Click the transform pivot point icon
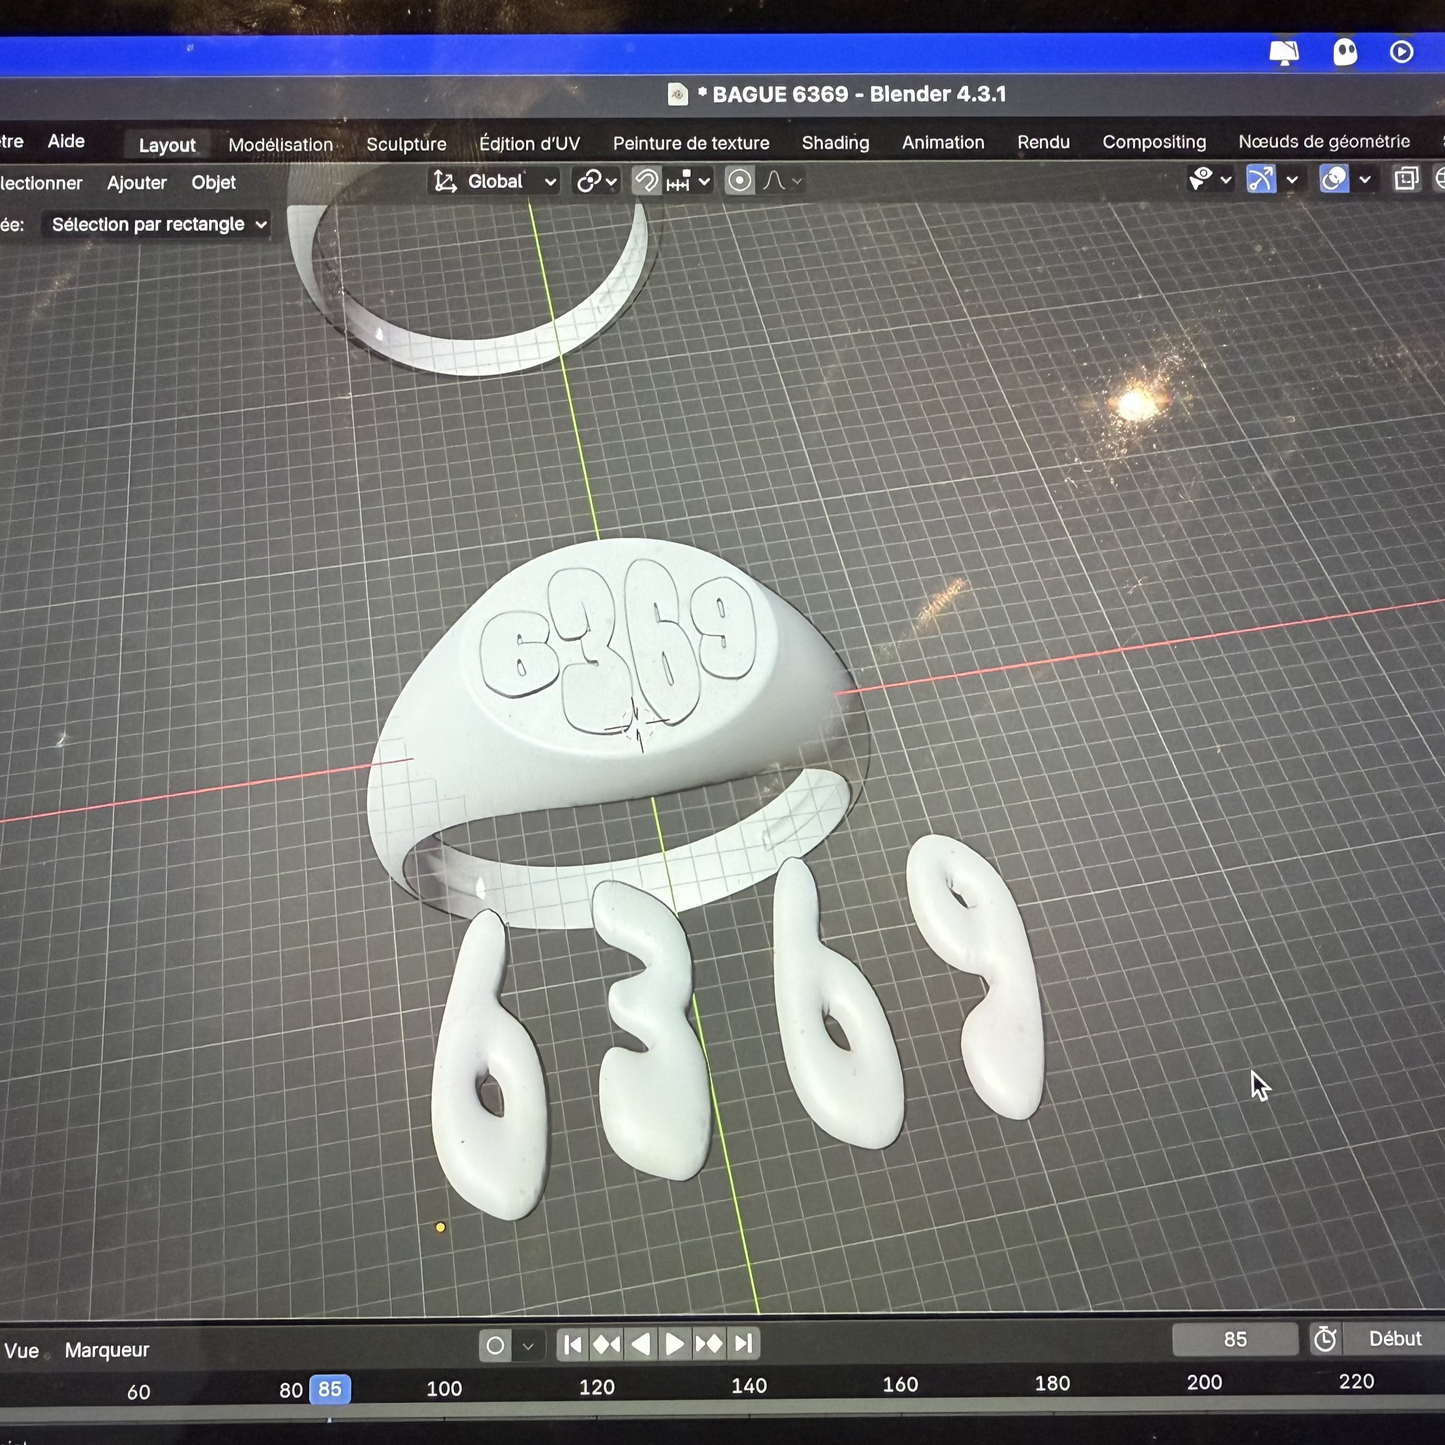This screenshot has width=1445, height=1445. coord(589,181)
